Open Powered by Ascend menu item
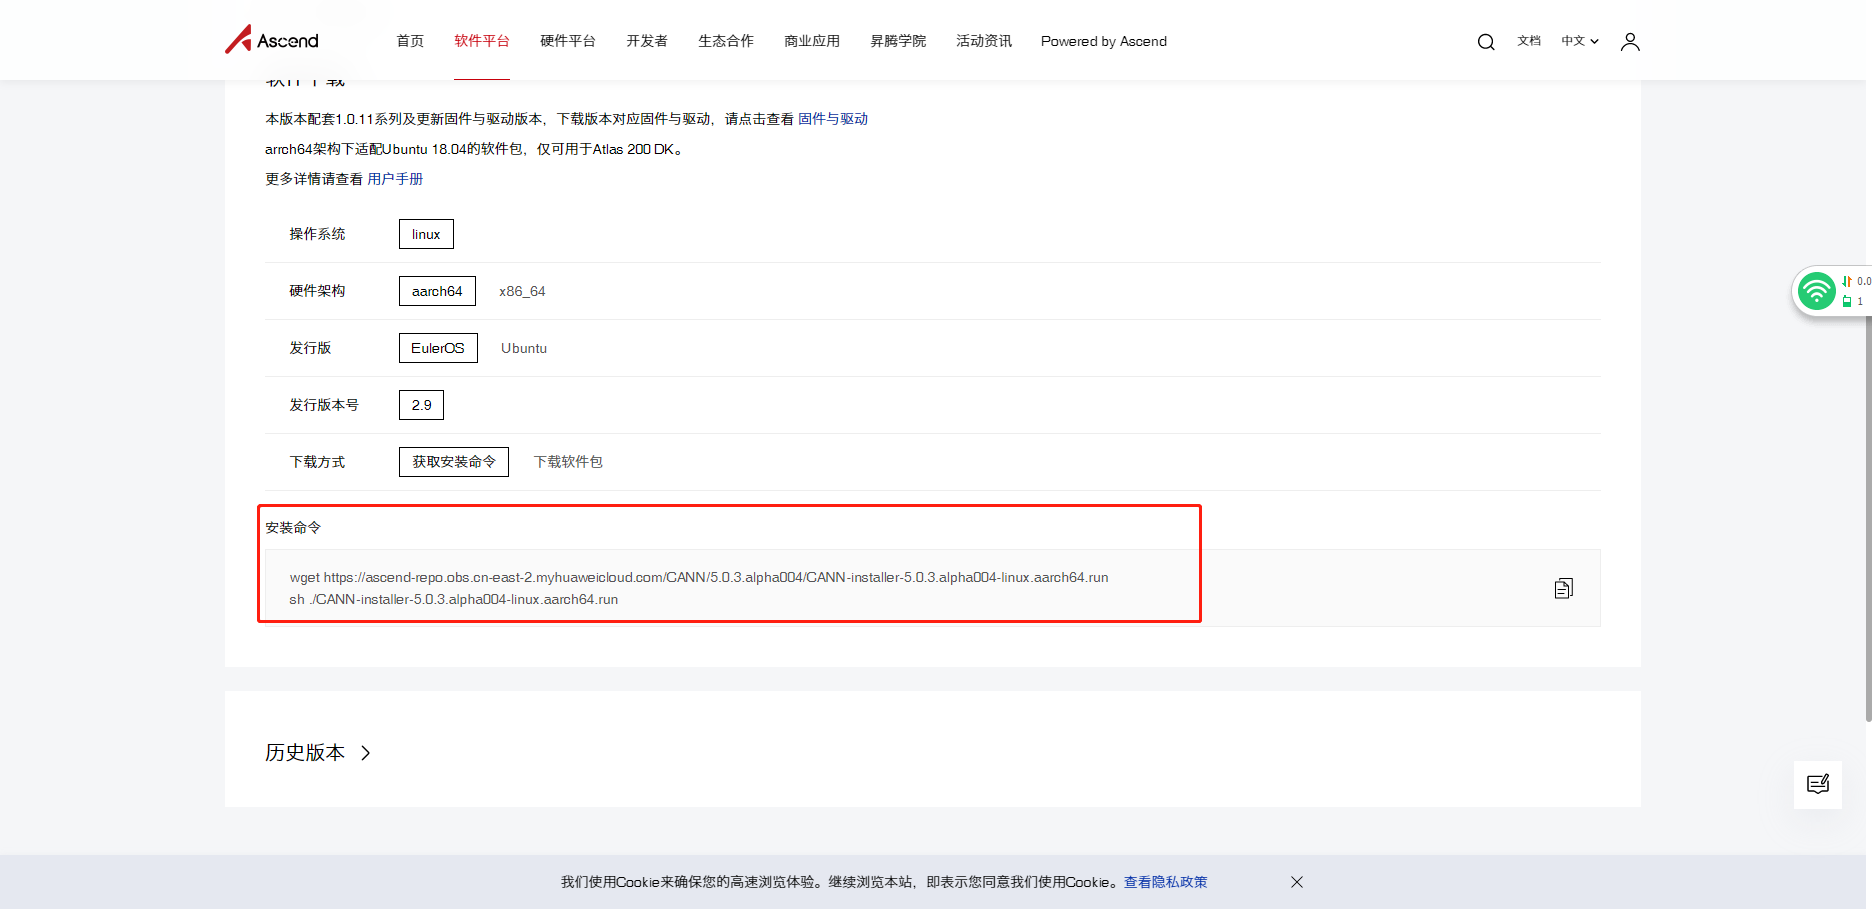This screenshot has height=909, width=1872. (1104, 41)
